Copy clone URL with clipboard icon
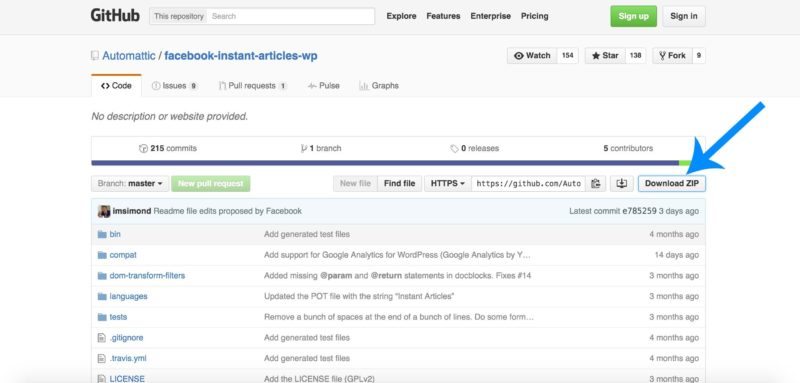The height and width of the screenshot is (383, 800). click(595, 184)
